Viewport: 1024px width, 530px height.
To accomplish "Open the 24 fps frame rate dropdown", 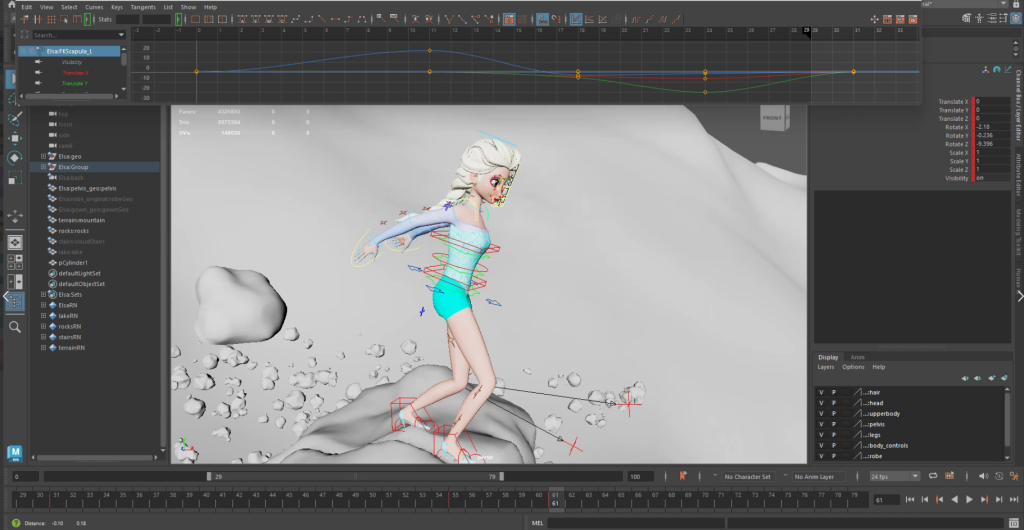I will coord(895,476).
